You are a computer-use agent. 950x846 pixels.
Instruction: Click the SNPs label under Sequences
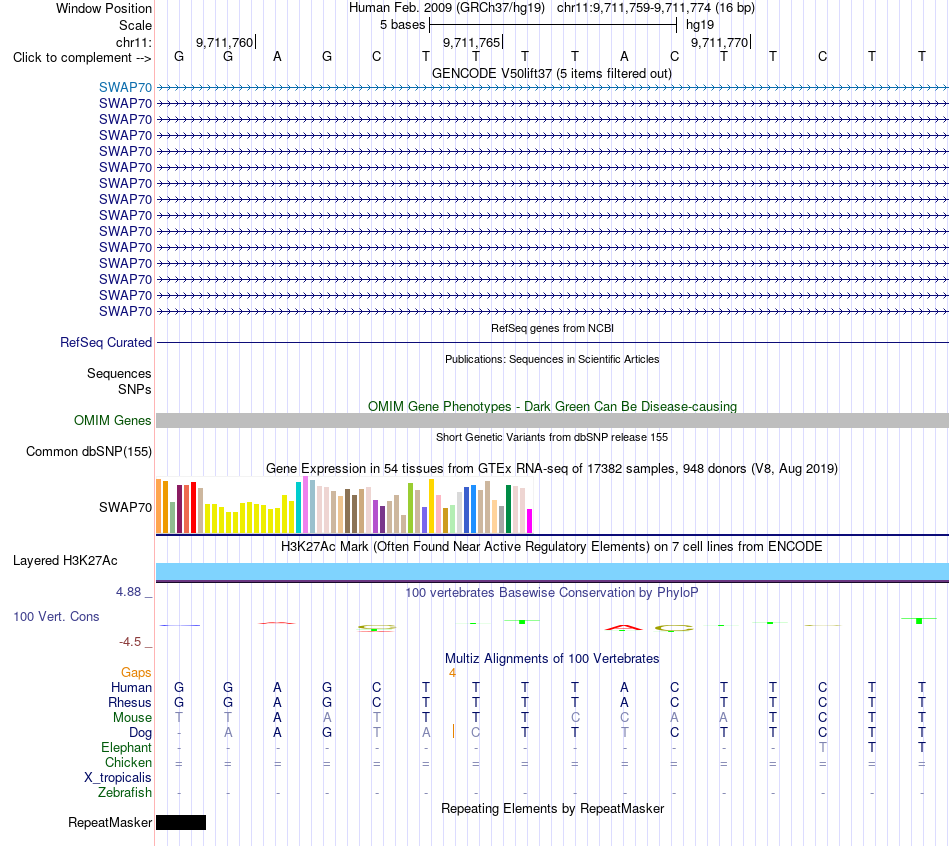135,389
